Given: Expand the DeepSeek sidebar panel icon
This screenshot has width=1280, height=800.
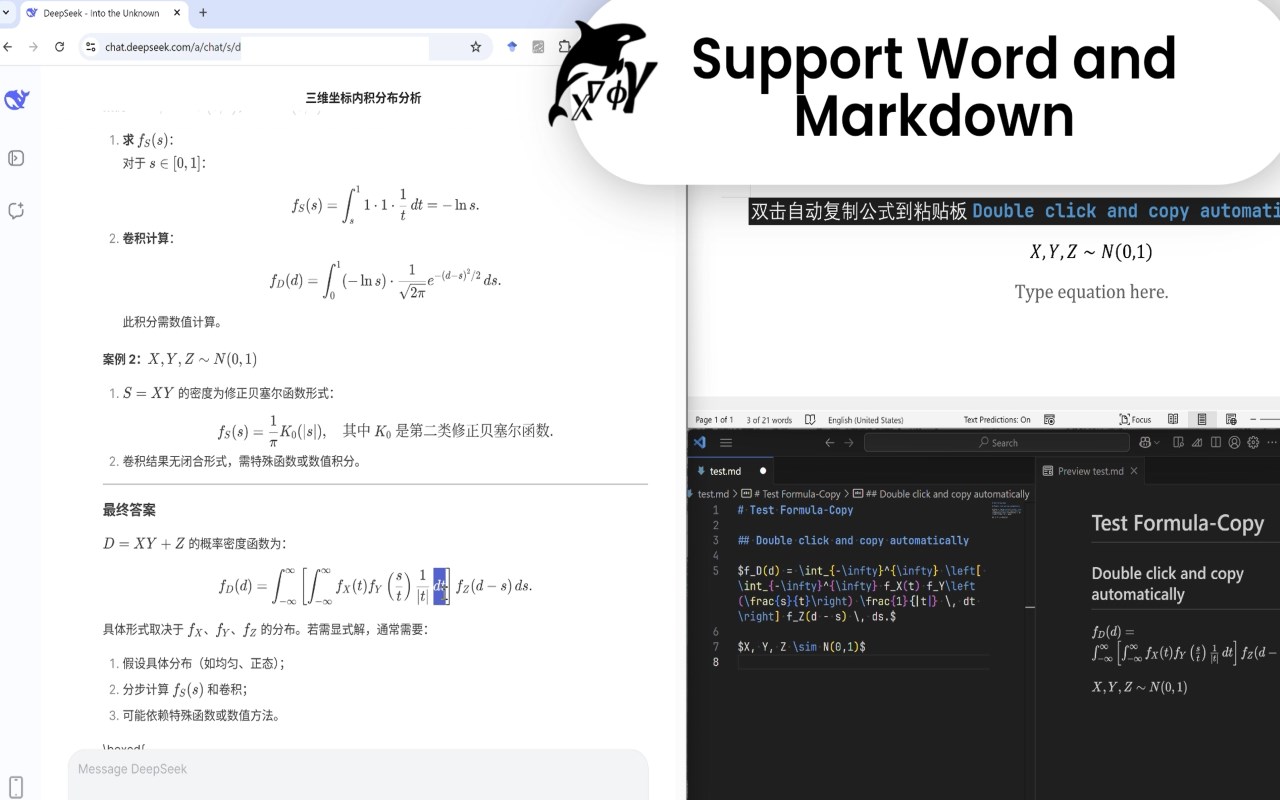Looking at the screenshot, I should (x=16, y=158).
